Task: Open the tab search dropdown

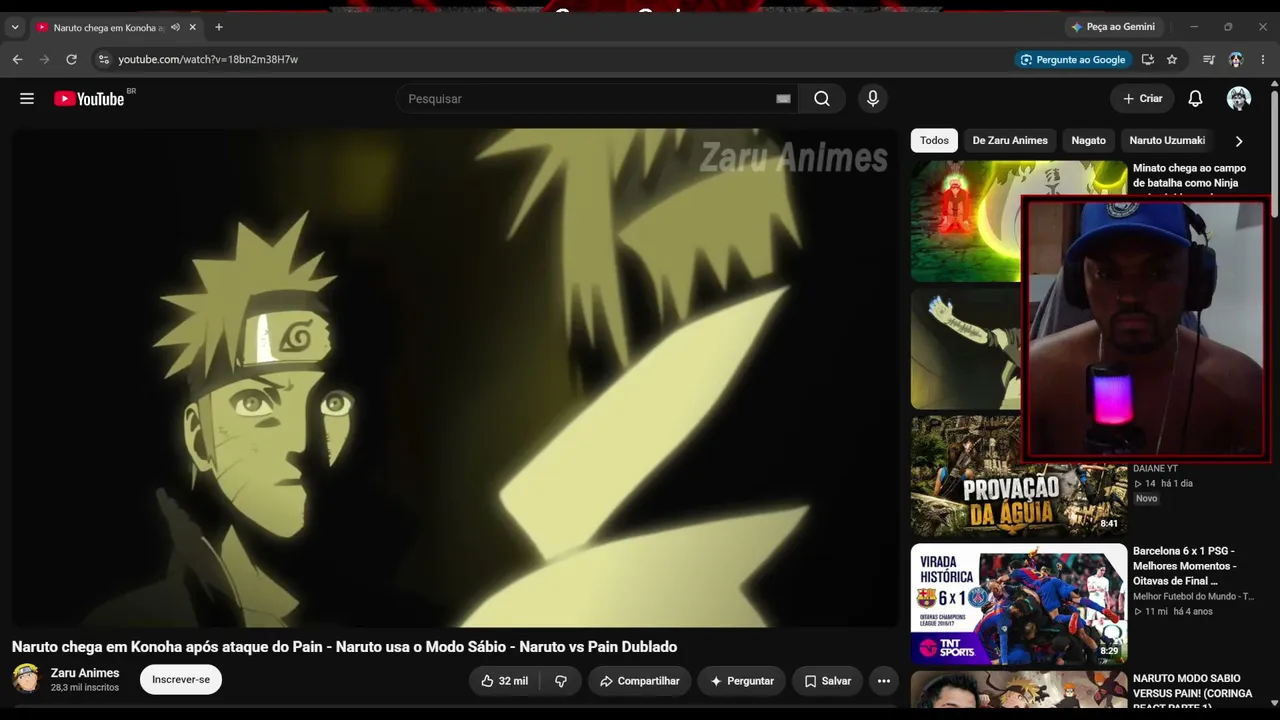Action: 14,27
